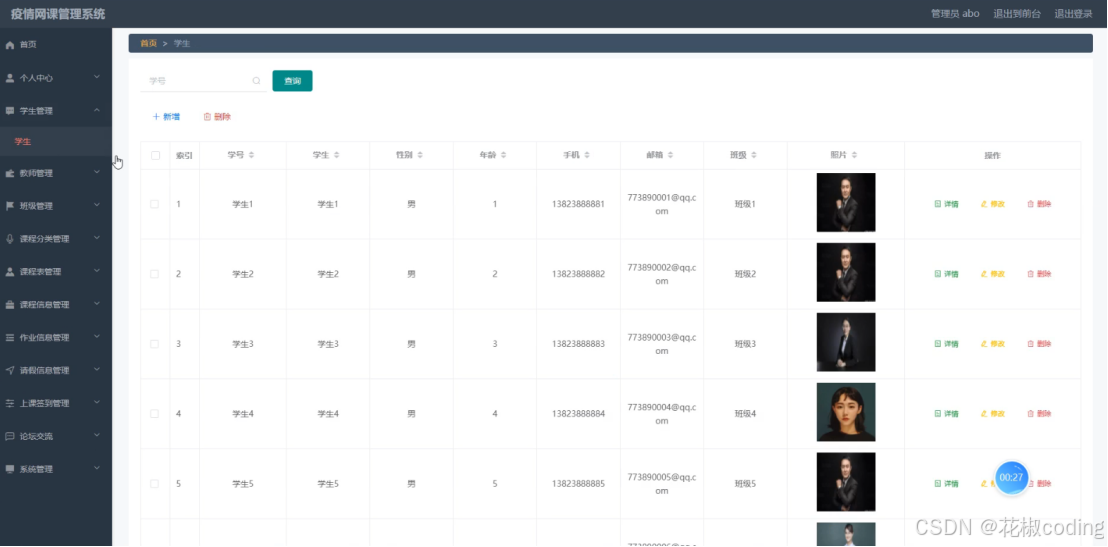1108x547 pixels.
Task: Expand the 教师管理 chevron
Action: 97,172
